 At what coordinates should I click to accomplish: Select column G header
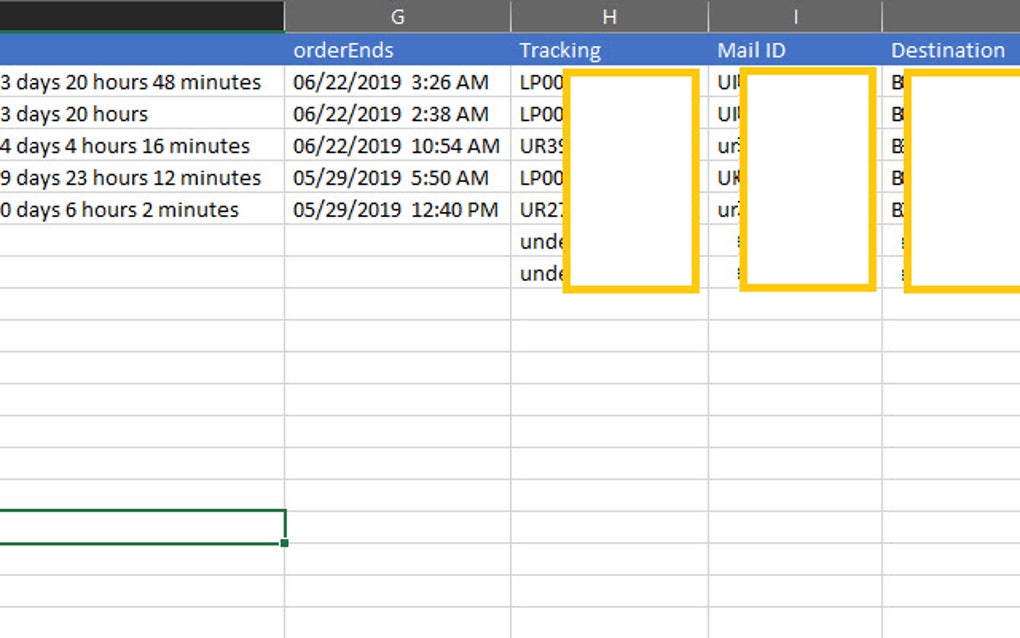click(397, 16)
